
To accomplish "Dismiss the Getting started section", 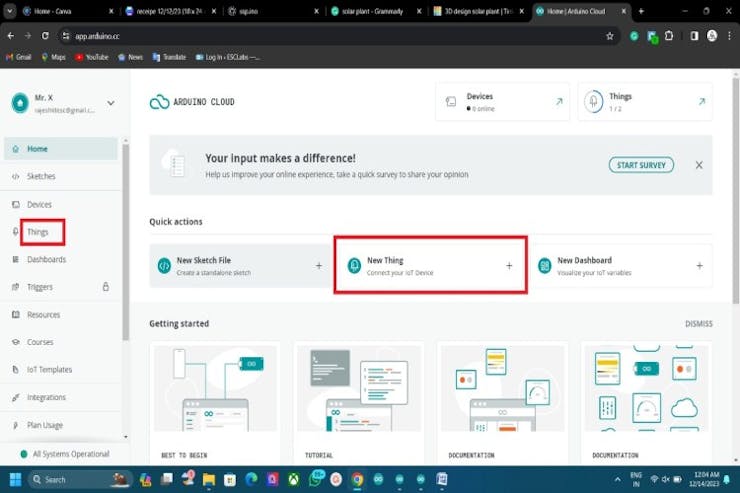I will [698, 324].
